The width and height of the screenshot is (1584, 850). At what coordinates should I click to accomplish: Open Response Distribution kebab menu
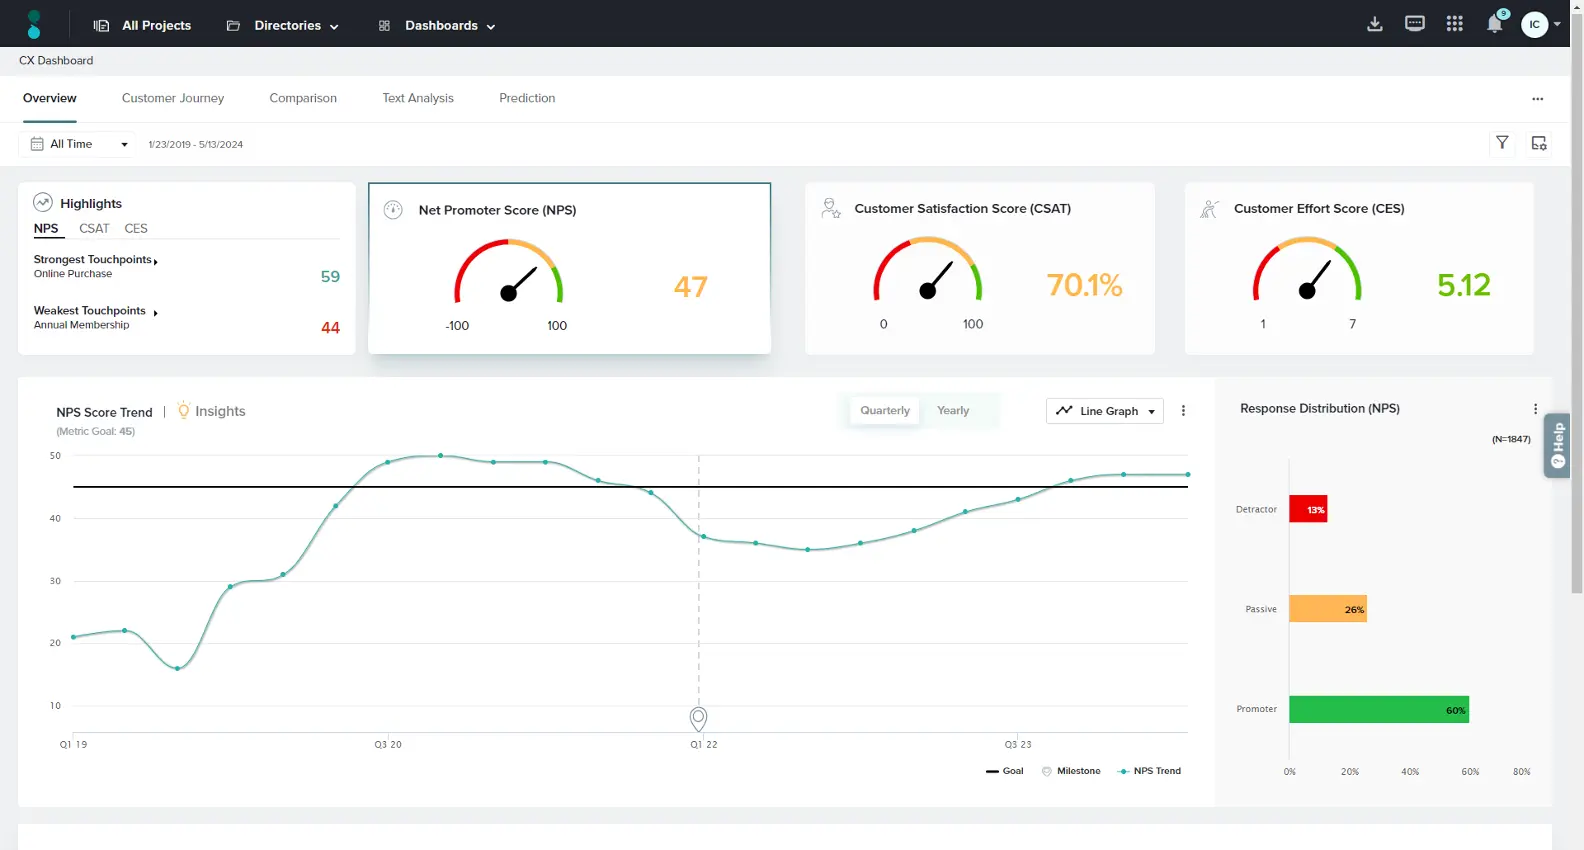pyautogui.click(x=1535, y=408)
